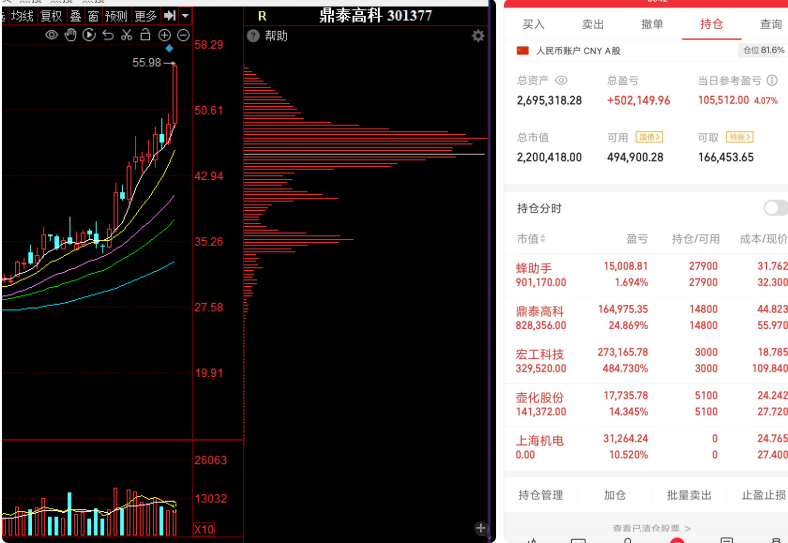Click the 叠 overlay toolbar button
Screen dimensions: 788x543
tap(75, 16)
